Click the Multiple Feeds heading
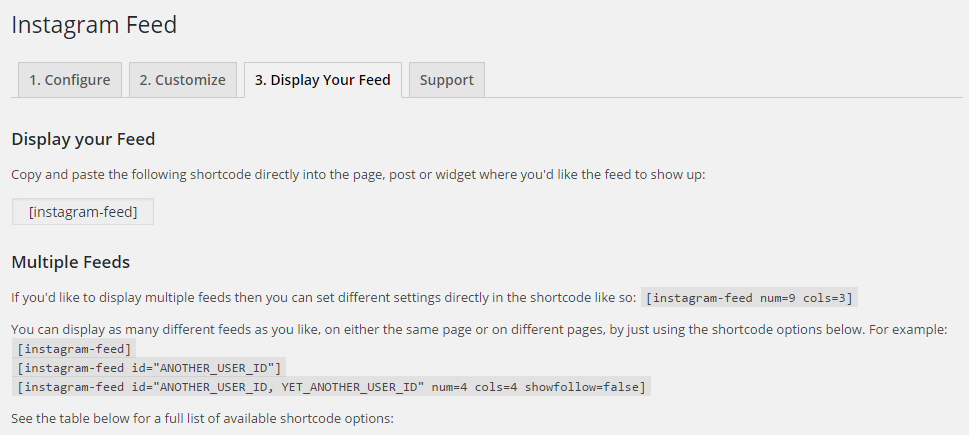This screenshot has height=435, width=969. tap(70, 262)
